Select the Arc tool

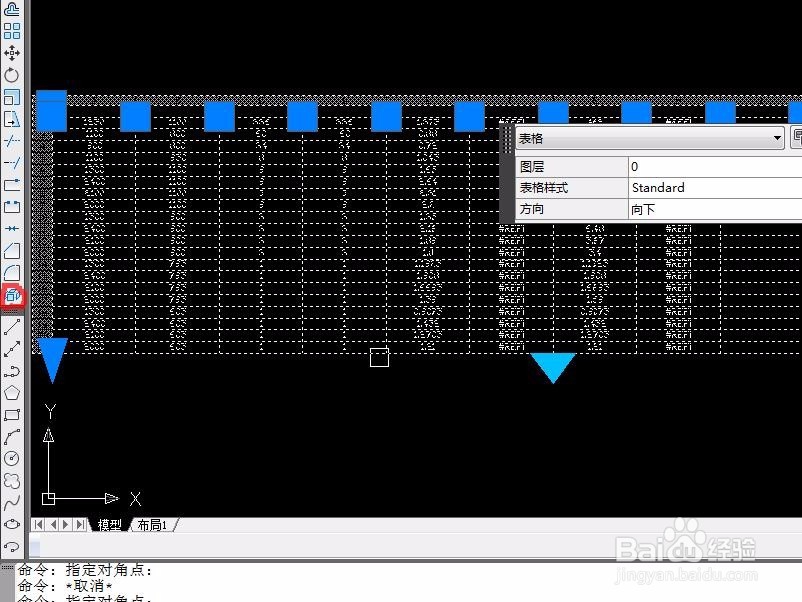[12, 437]
